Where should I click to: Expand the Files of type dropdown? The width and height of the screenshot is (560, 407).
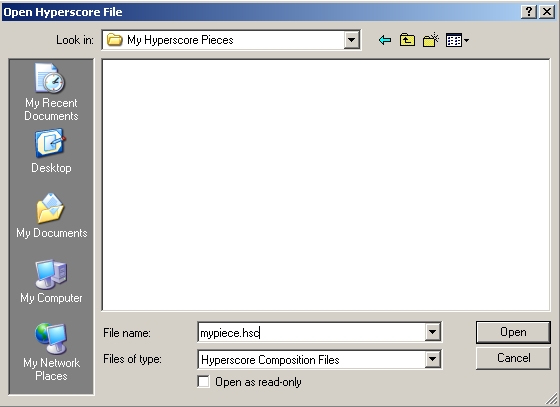point(432,359)
